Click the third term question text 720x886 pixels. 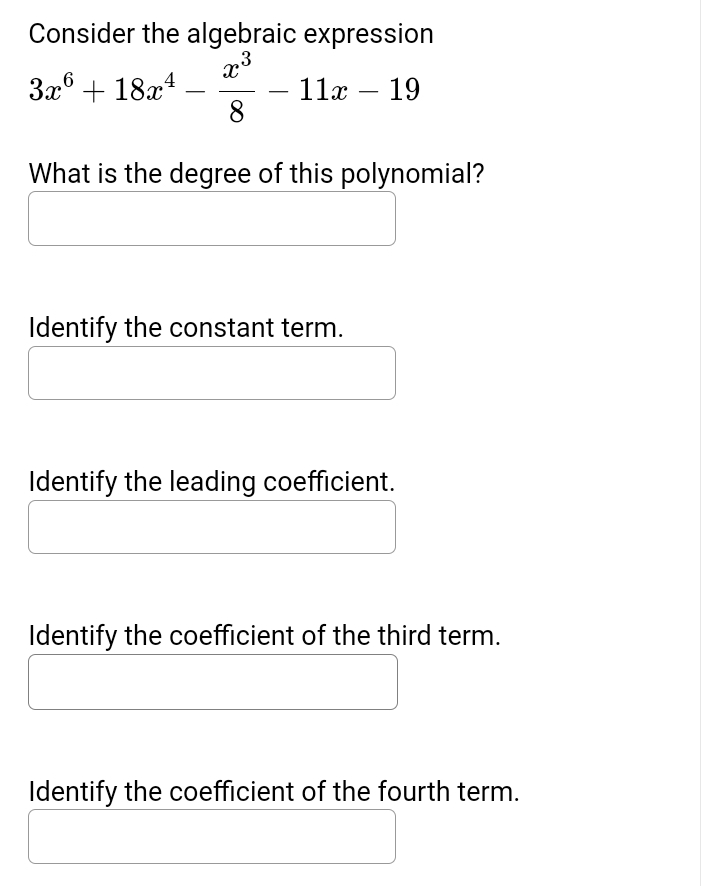(x=264, y=635)
